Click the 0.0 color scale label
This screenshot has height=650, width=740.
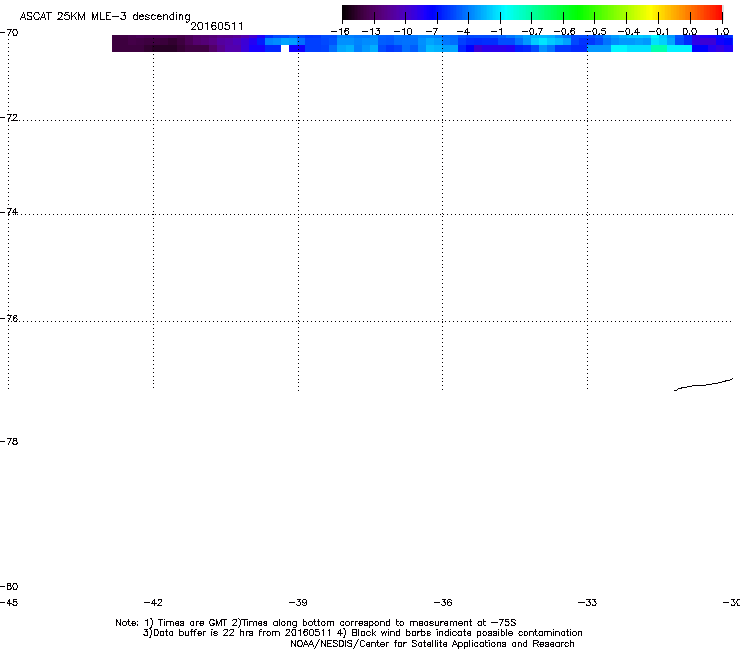pyautogui.click(x=690, y=32)
